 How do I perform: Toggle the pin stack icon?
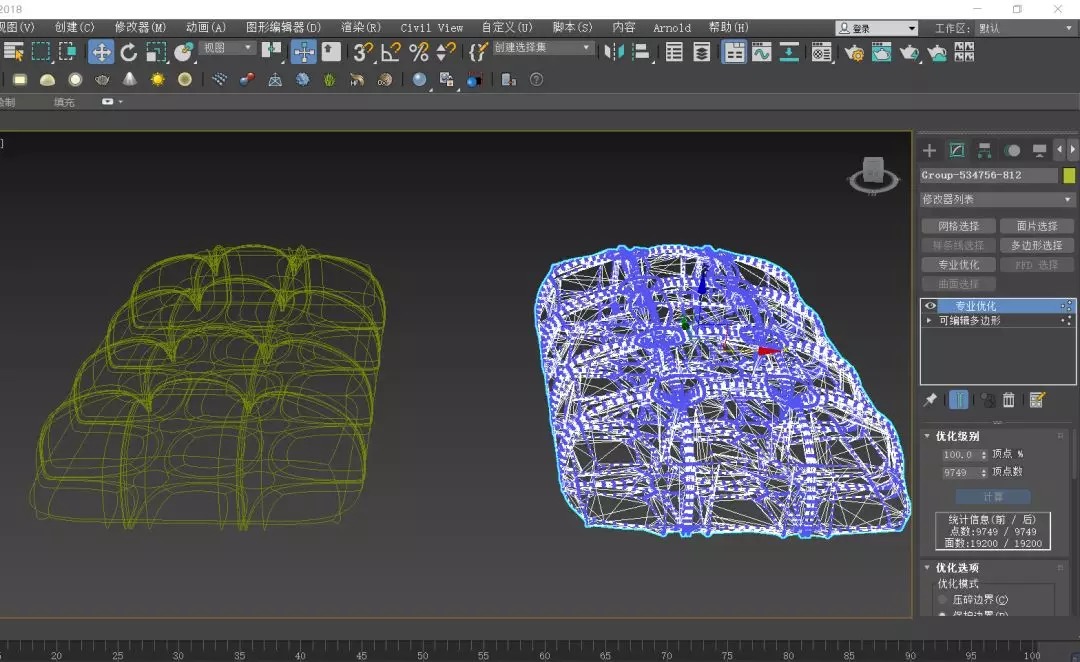(930, 400)
